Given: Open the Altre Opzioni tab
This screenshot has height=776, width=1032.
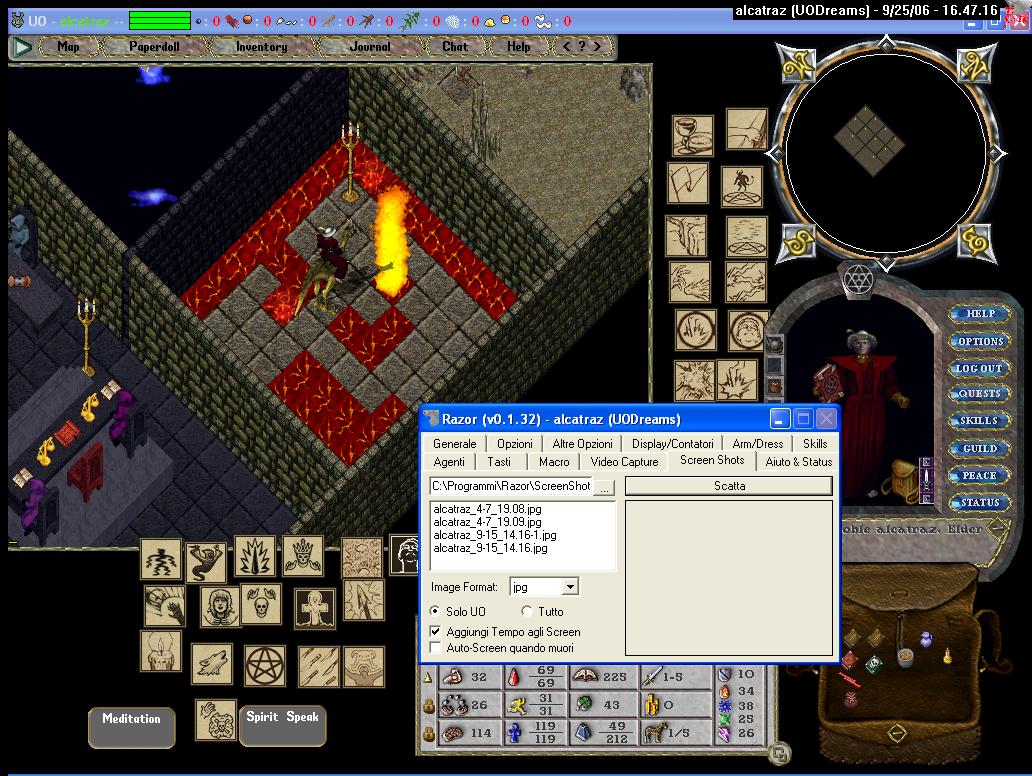Looking at the screenshot, I should click(582, 444).
